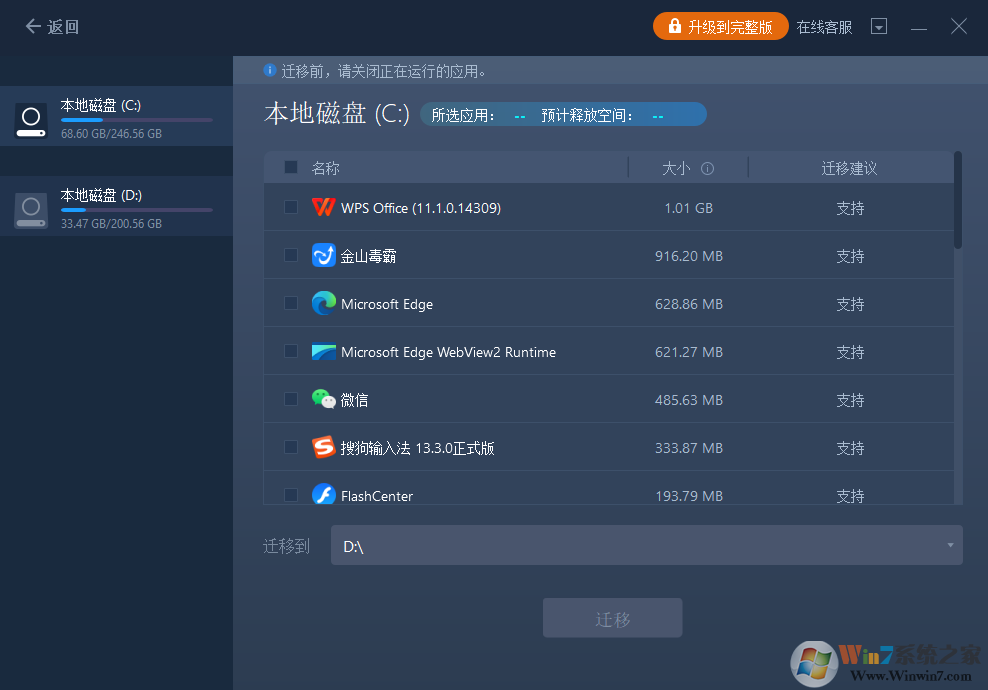The width and height of the screenshot is (988, 690).
Task: Click the C: drive usage bar
Action: click(137, 120)
